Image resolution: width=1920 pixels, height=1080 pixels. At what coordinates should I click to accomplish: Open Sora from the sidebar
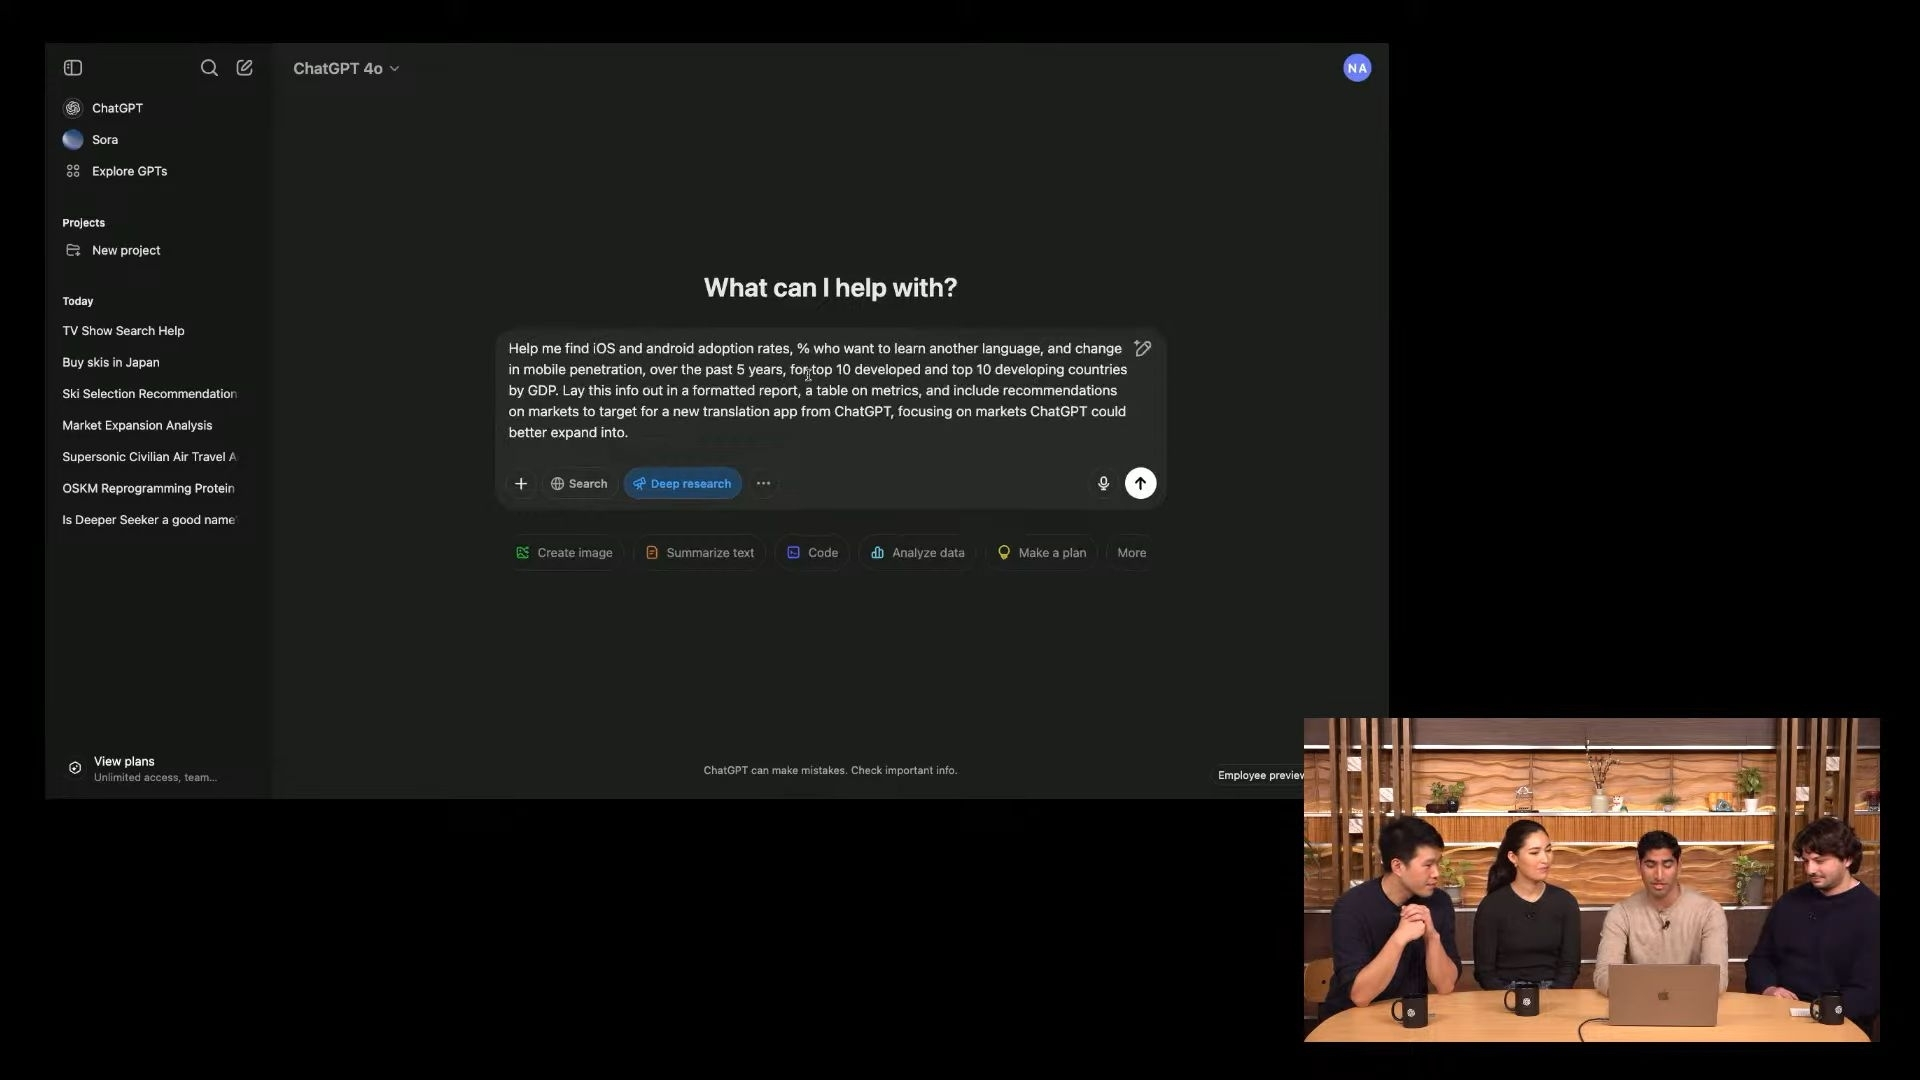pos(105,139)
